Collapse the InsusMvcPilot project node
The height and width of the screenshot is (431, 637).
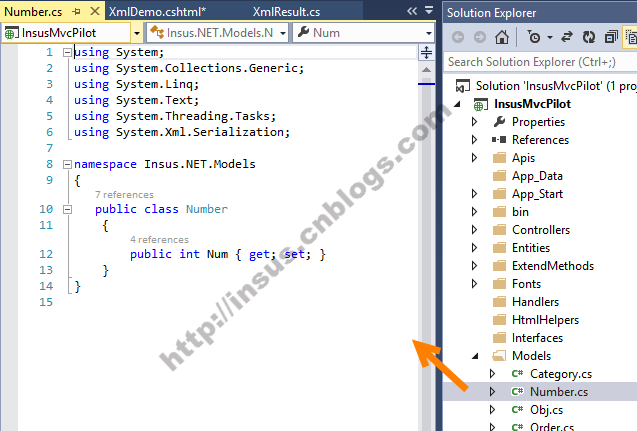pyautogui.click(x=457, y=104)
